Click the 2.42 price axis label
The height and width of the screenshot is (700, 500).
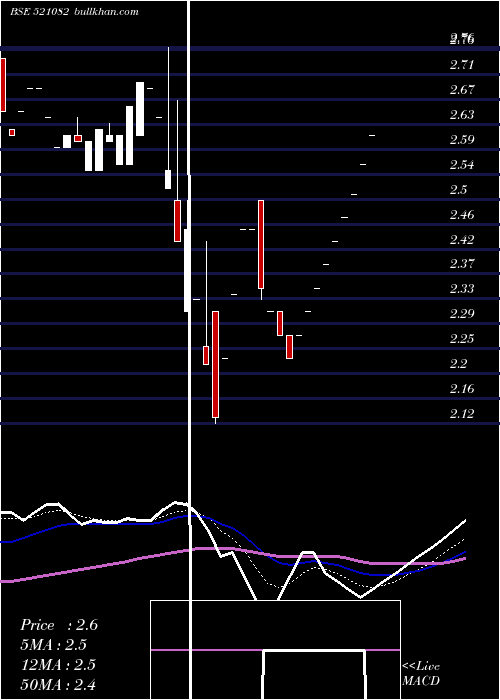[x=462, y=240]
